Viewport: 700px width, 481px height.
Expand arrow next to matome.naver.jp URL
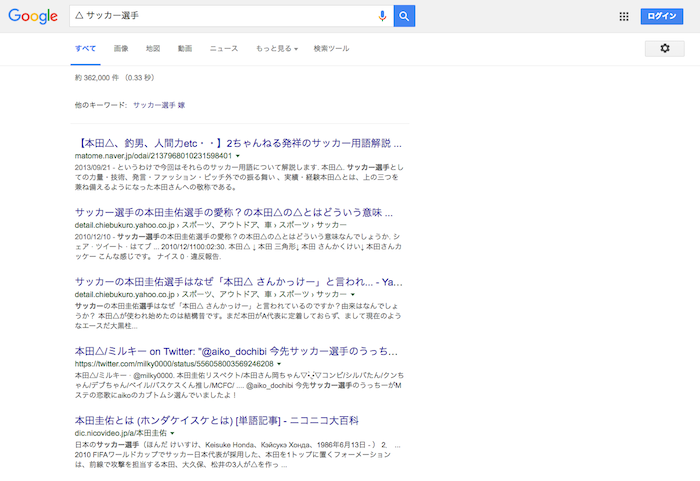238,157
